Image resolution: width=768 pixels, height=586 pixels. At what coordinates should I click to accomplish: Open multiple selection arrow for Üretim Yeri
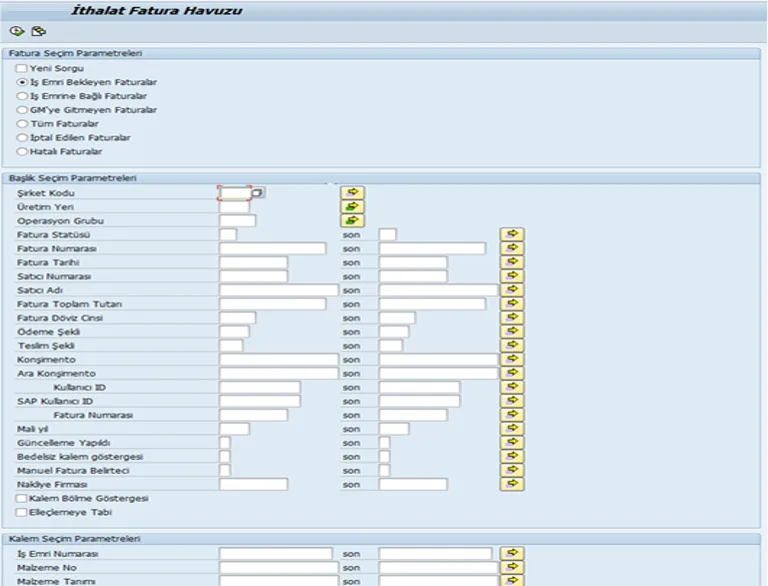coord(352,207)
